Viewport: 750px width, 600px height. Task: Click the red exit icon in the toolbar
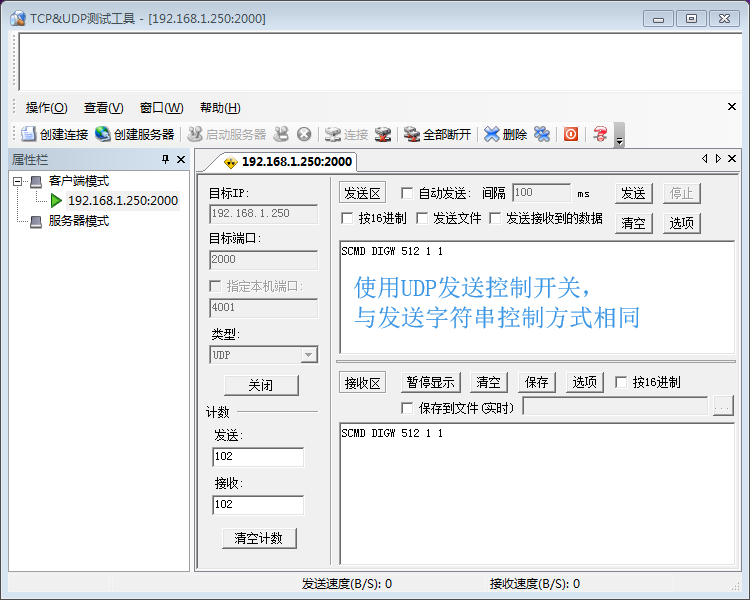(x=571, y=134)
